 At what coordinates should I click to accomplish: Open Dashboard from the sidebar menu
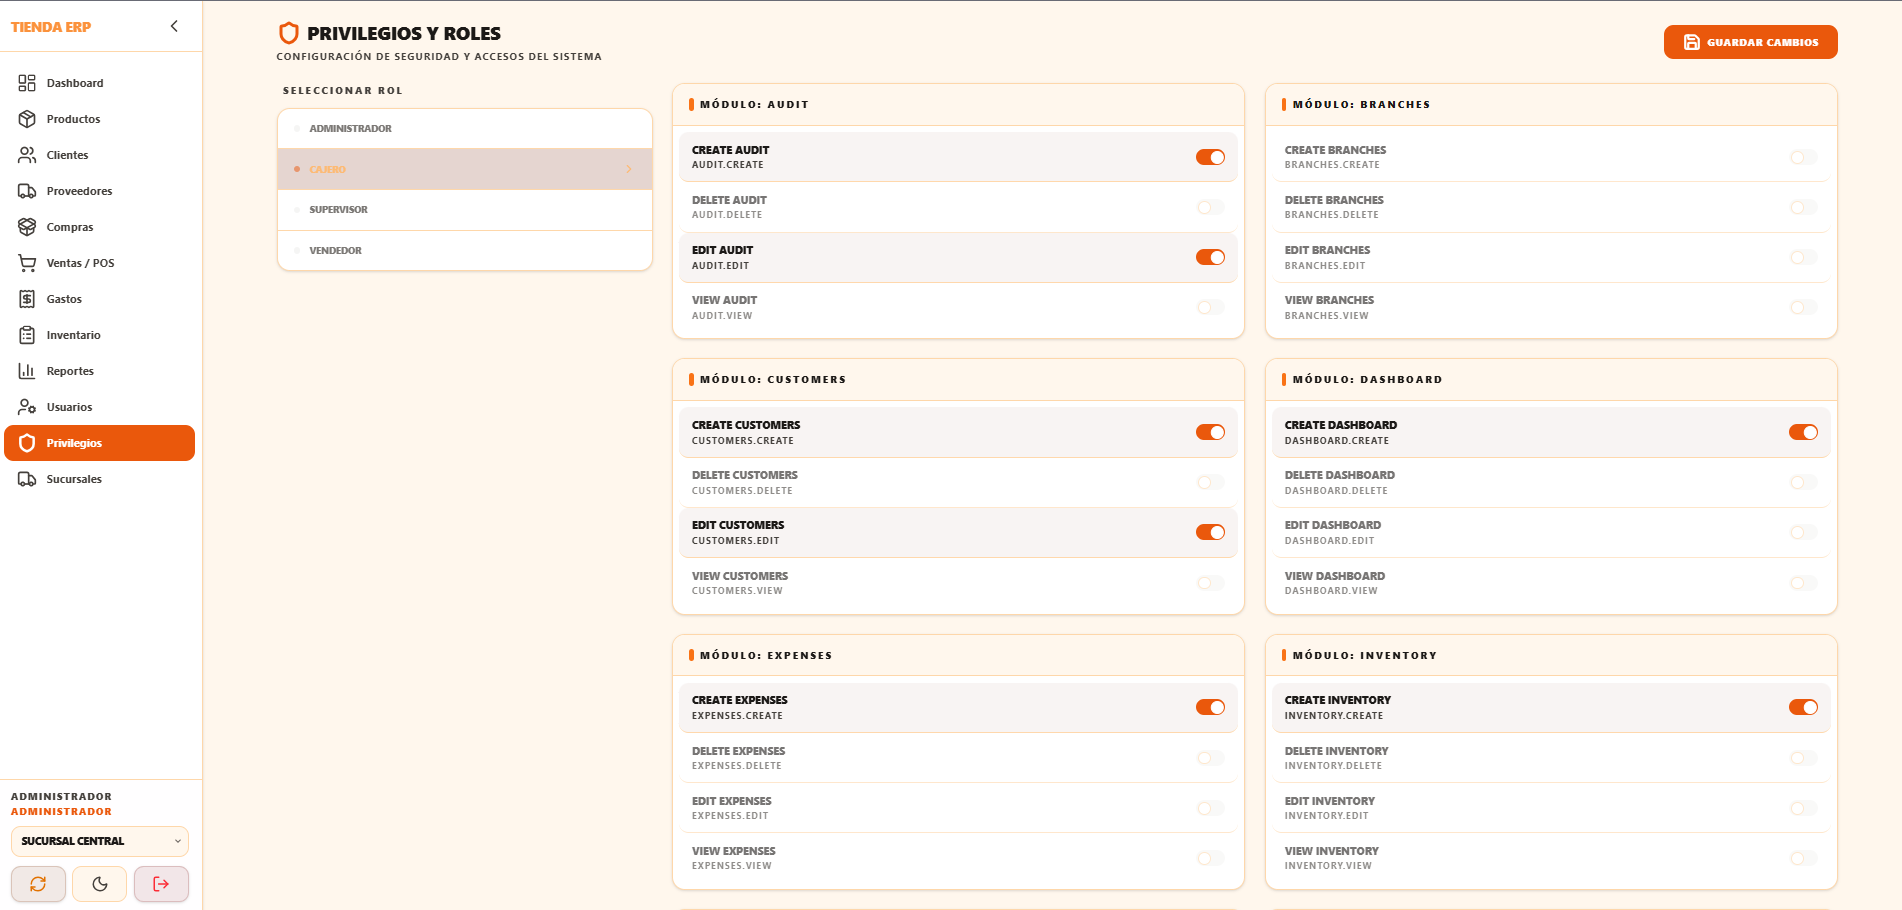[100, 83]
